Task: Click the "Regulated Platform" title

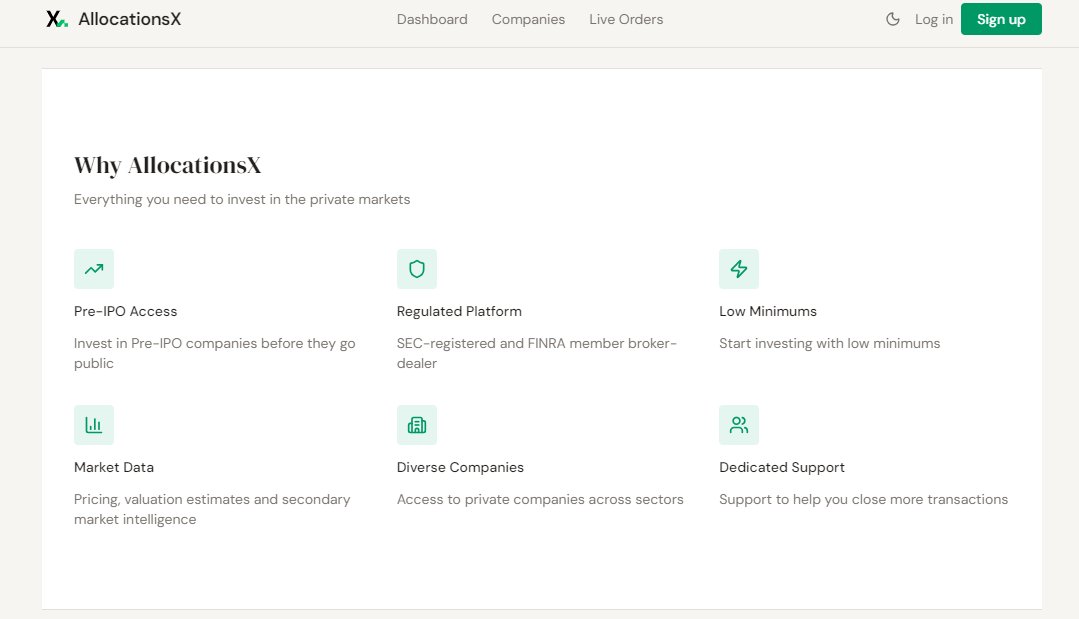Action: 459,312
